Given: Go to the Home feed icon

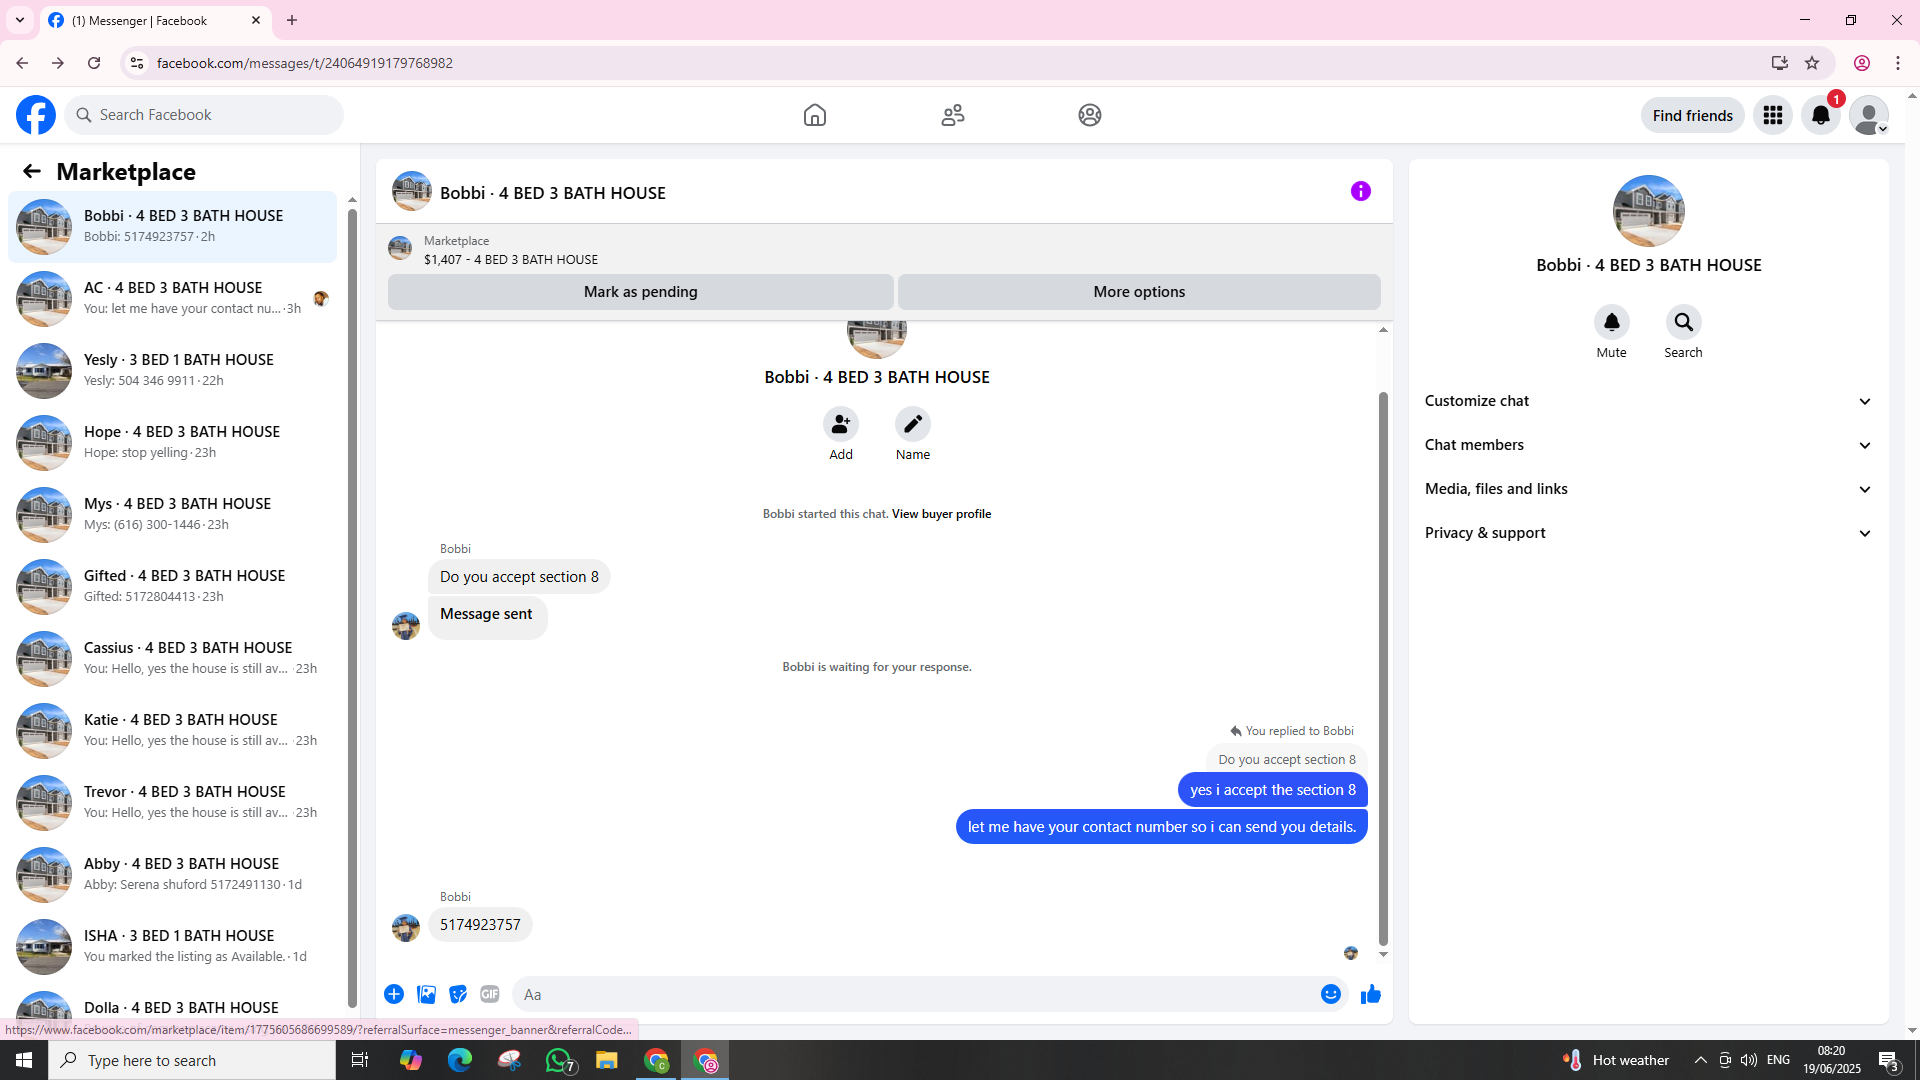Looking at the screenshot, I should (815, 115).
